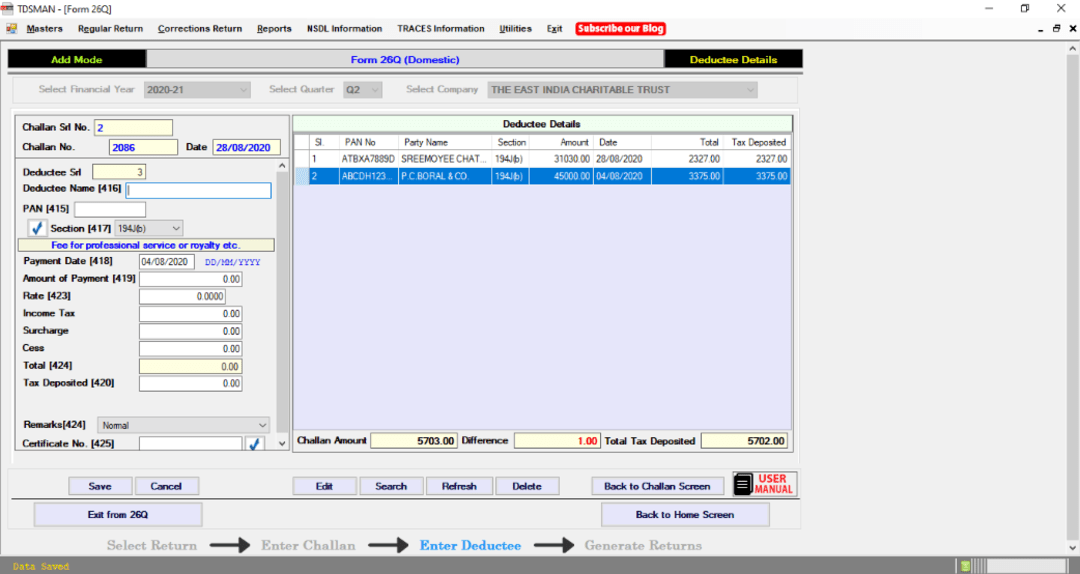This screenshot has width=1080, height=574.
Task: Open the Masters menu
Action: pos(45,28)
